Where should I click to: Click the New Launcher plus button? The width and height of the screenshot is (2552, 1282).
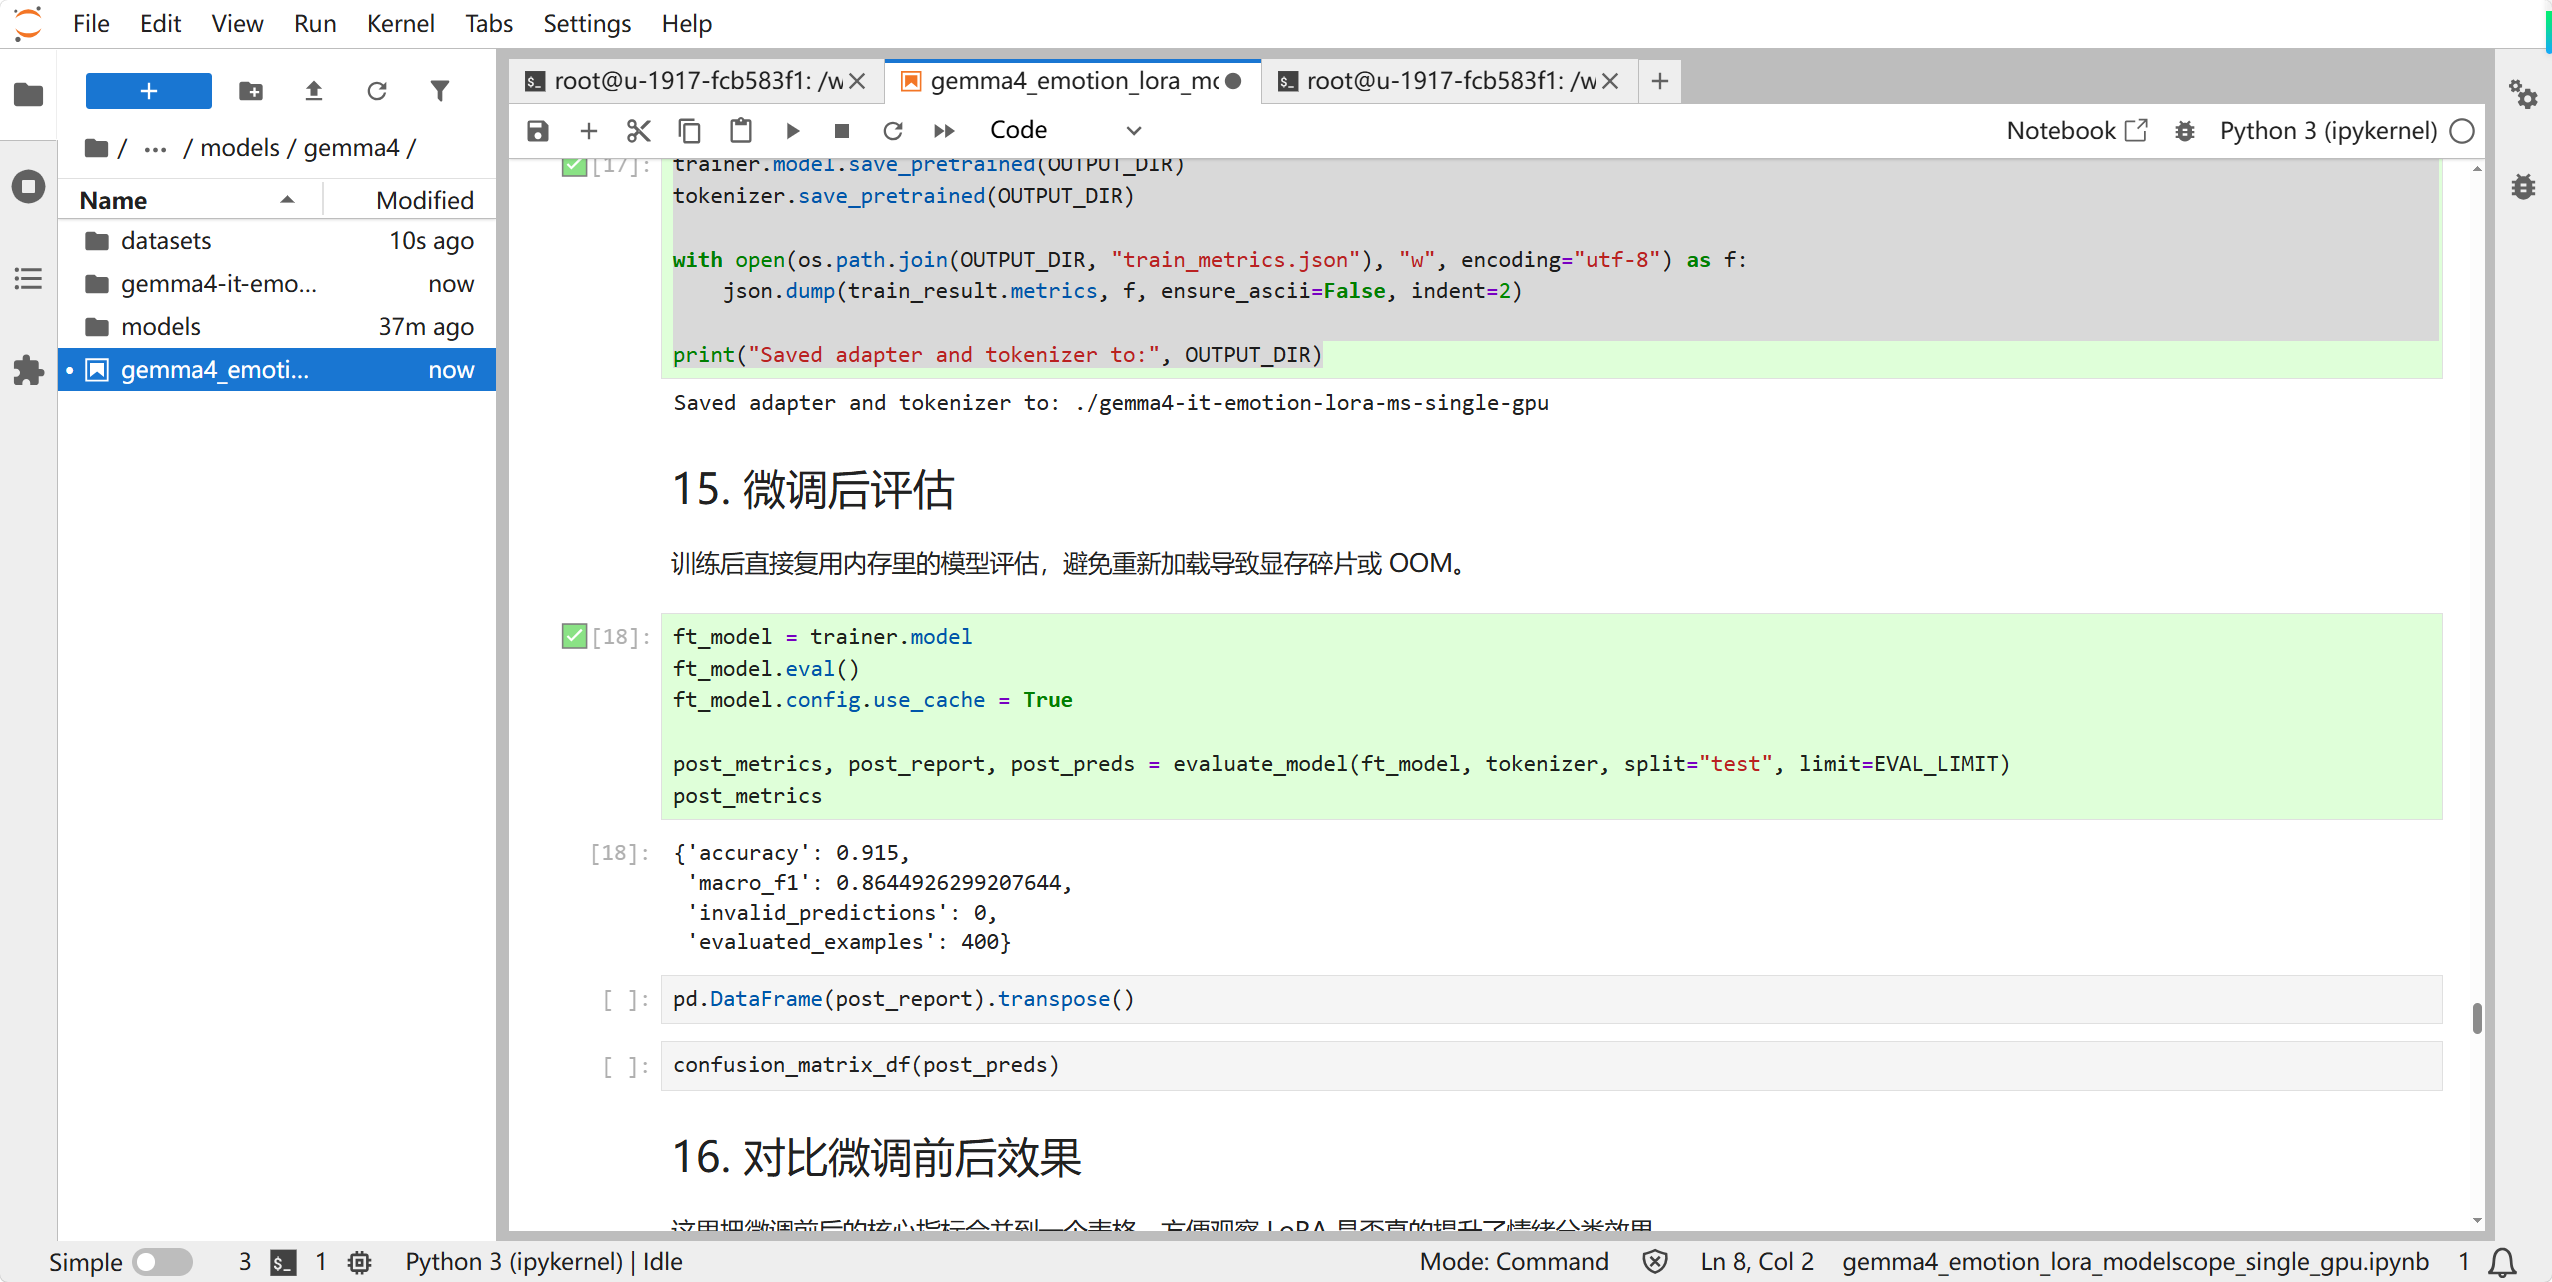coord(149,91)
